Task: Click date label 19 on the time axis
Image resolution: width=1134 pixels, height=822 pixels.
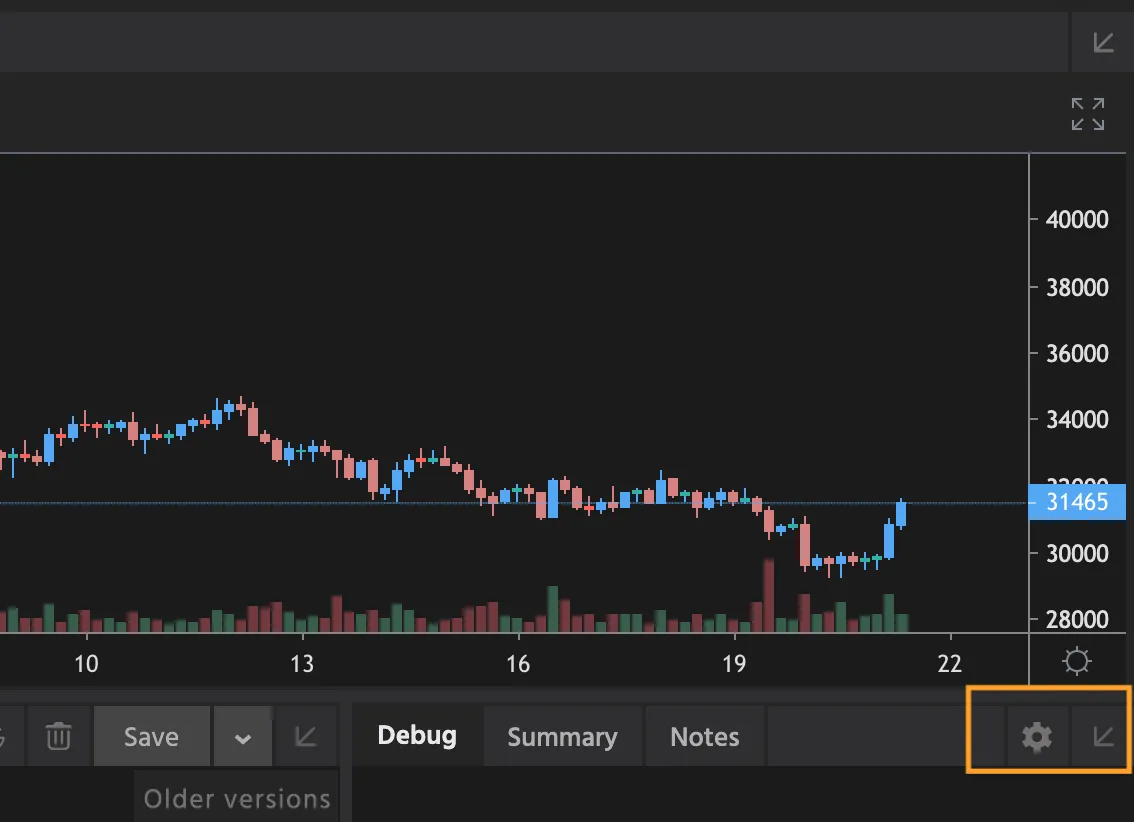Action: click(734, 664)
